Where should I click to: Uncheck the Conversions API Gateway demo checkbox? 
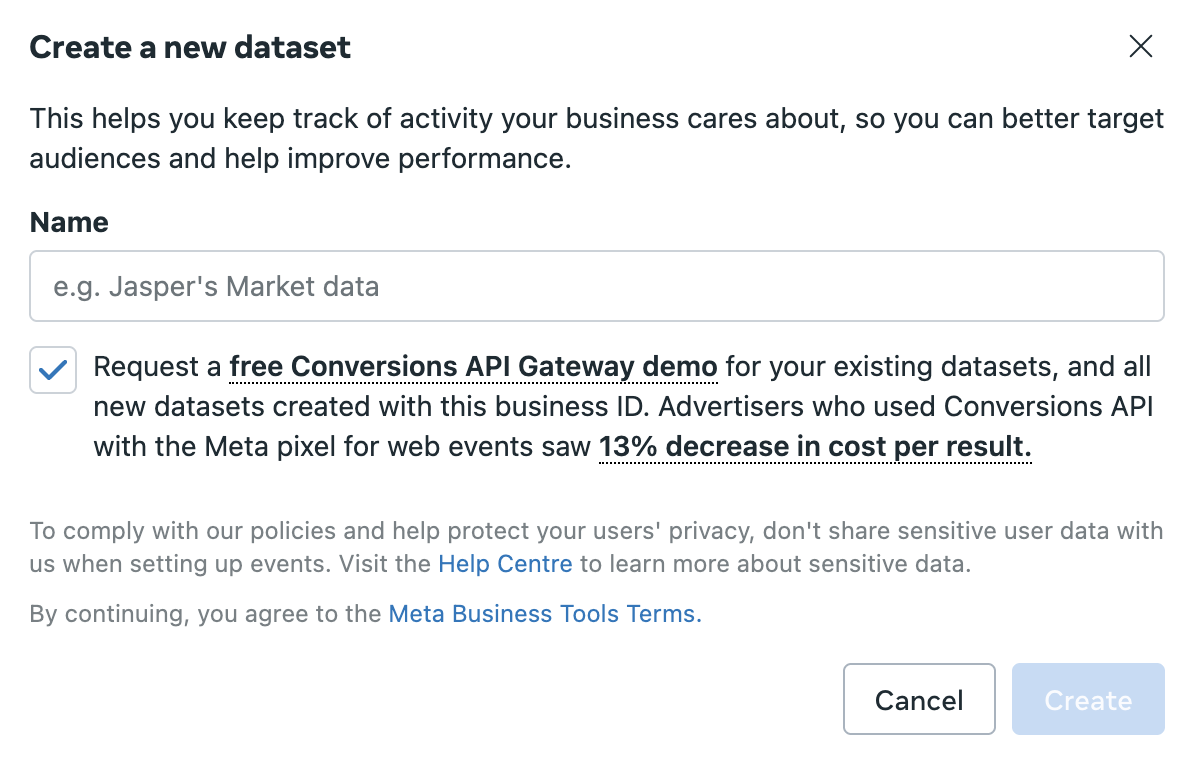(x=53, y=370)
